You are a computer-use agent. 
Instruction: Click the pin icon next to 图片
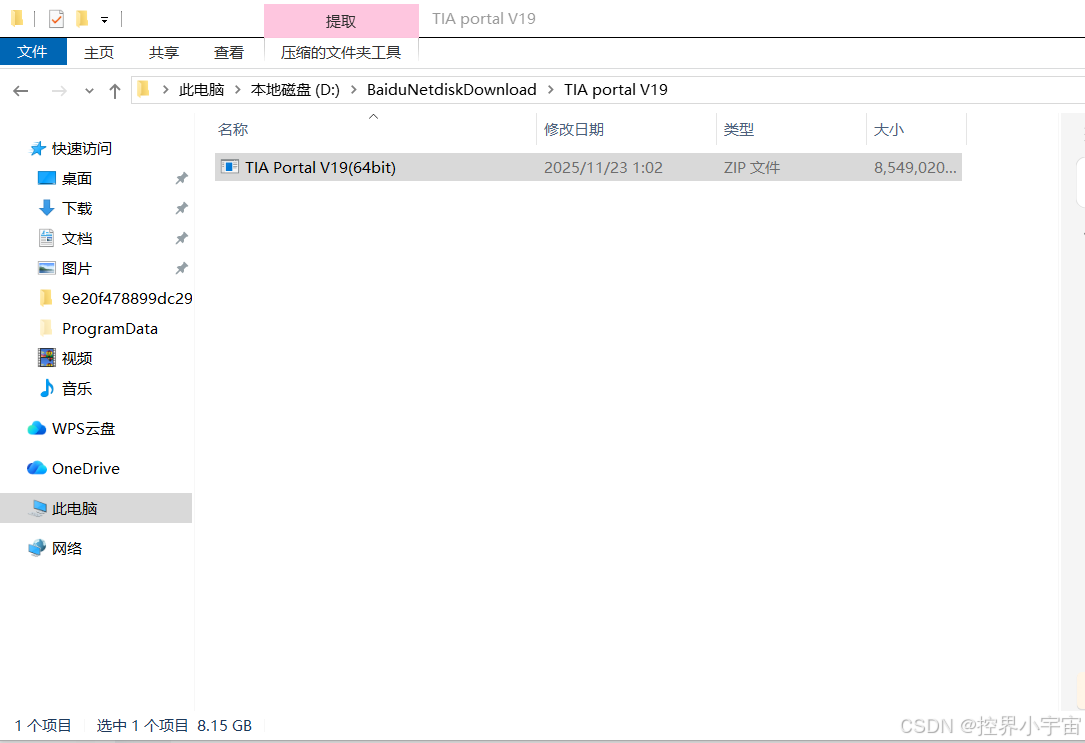(181, 268)
